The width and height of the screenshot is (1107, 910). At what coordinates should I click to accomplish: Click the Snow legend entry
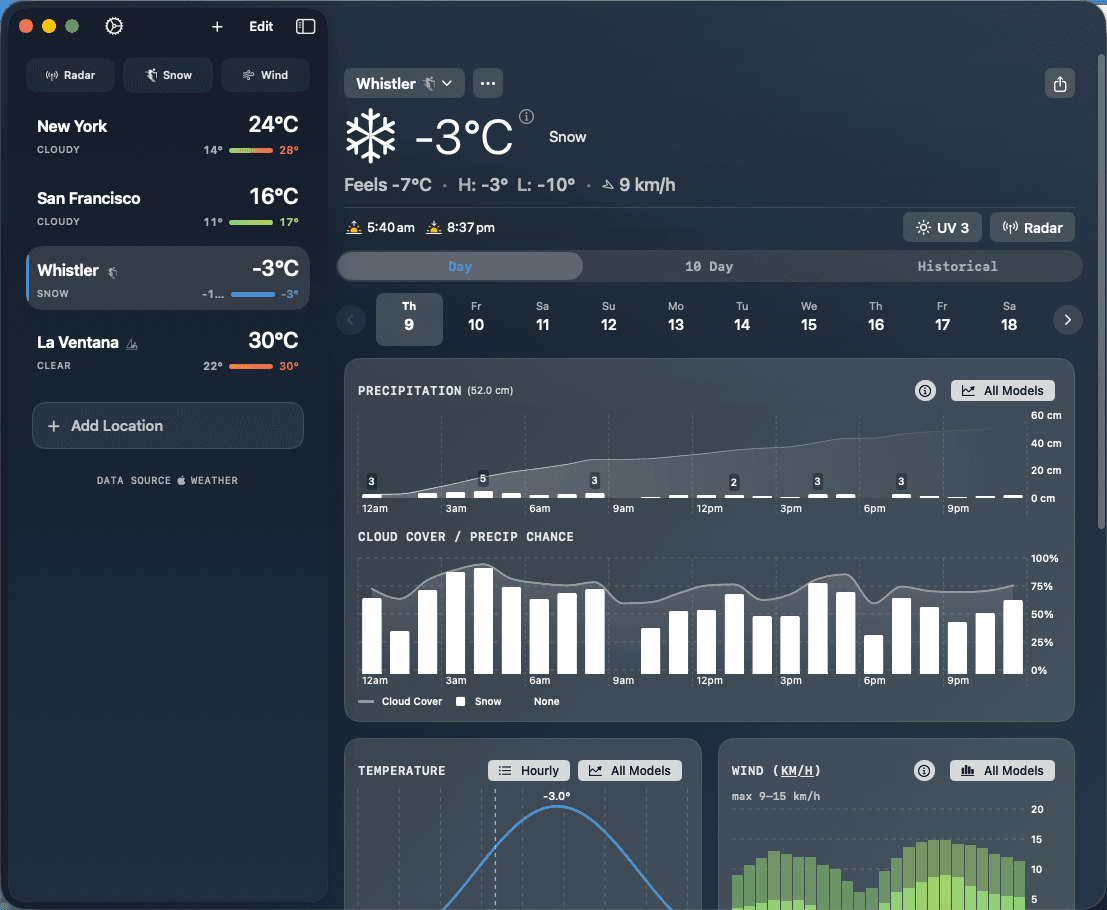479,701
